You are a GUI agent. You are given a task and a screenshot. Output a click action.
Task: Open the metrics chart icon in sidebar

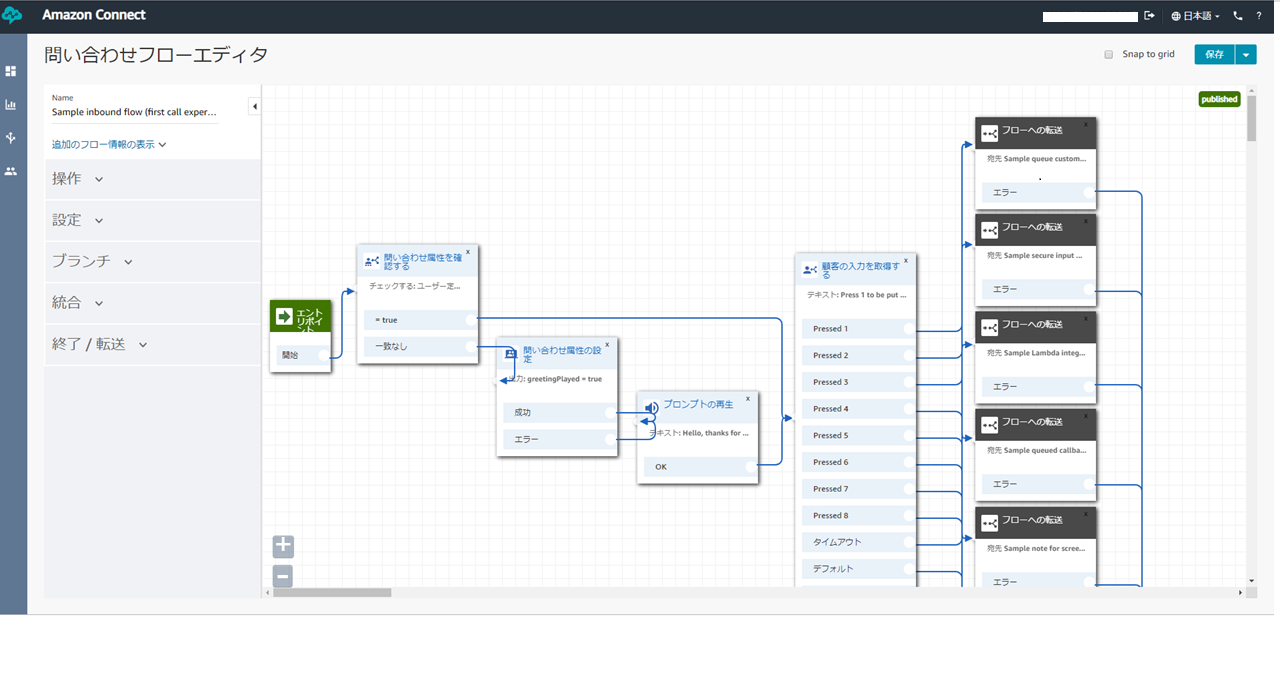11,104
